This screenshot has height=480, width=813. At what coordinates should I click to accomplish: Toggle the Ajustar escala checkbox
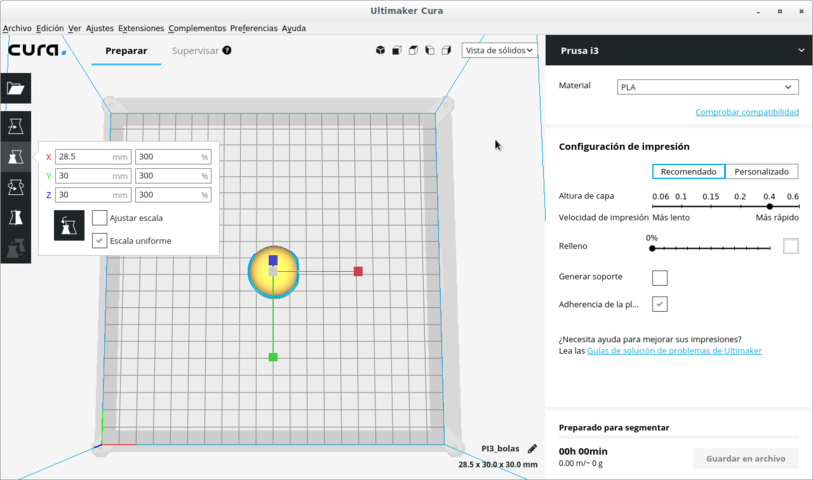[100, 218]
